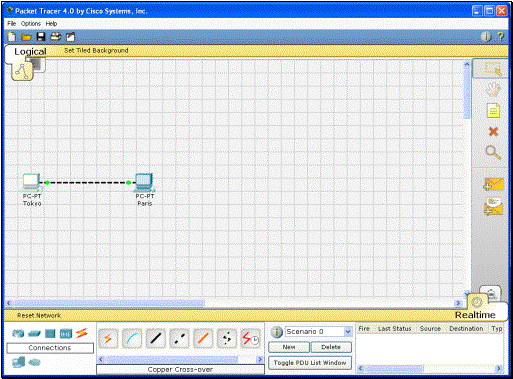Screen dimensions: 513x379
Task: Choose the red X Delete tool
Action: click(x=493, y=132)
